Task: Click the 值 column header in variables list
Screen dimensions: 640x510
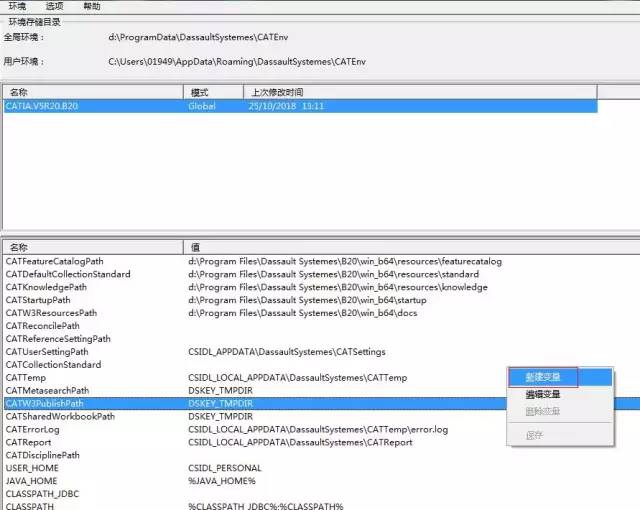Action: click(x=194, y=247)
